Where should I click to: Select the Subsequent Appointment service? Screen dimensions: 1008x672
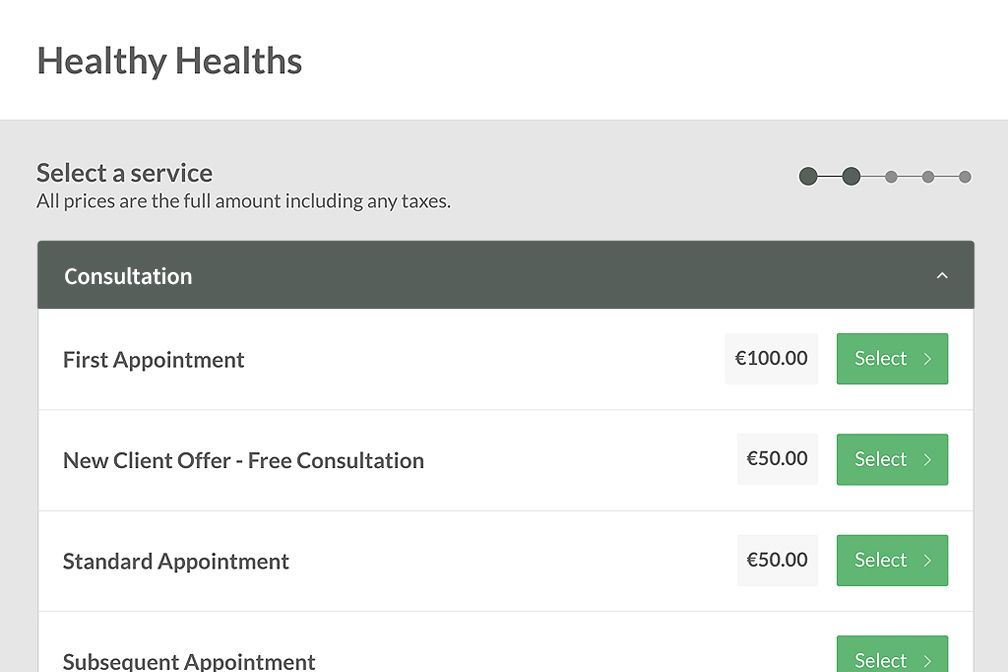coord(892,658)
